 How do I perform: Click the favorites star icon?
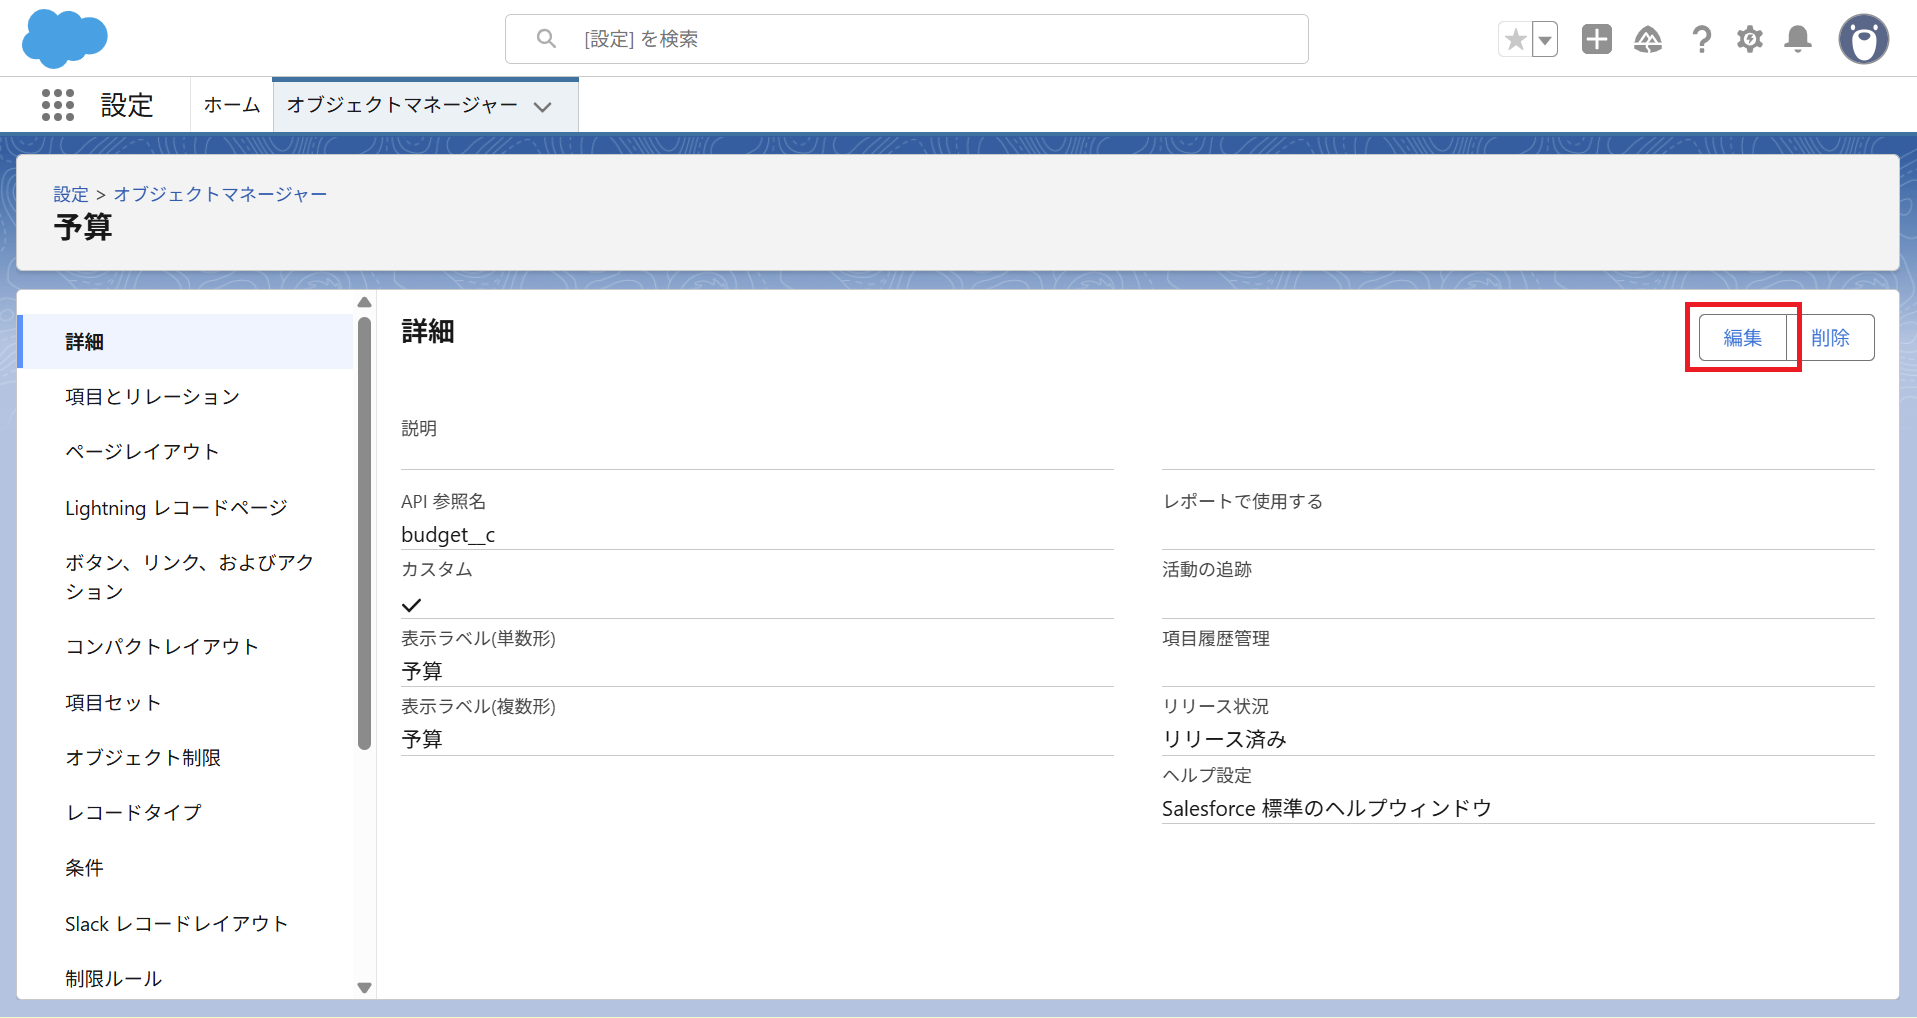[x=1515, y=40]
